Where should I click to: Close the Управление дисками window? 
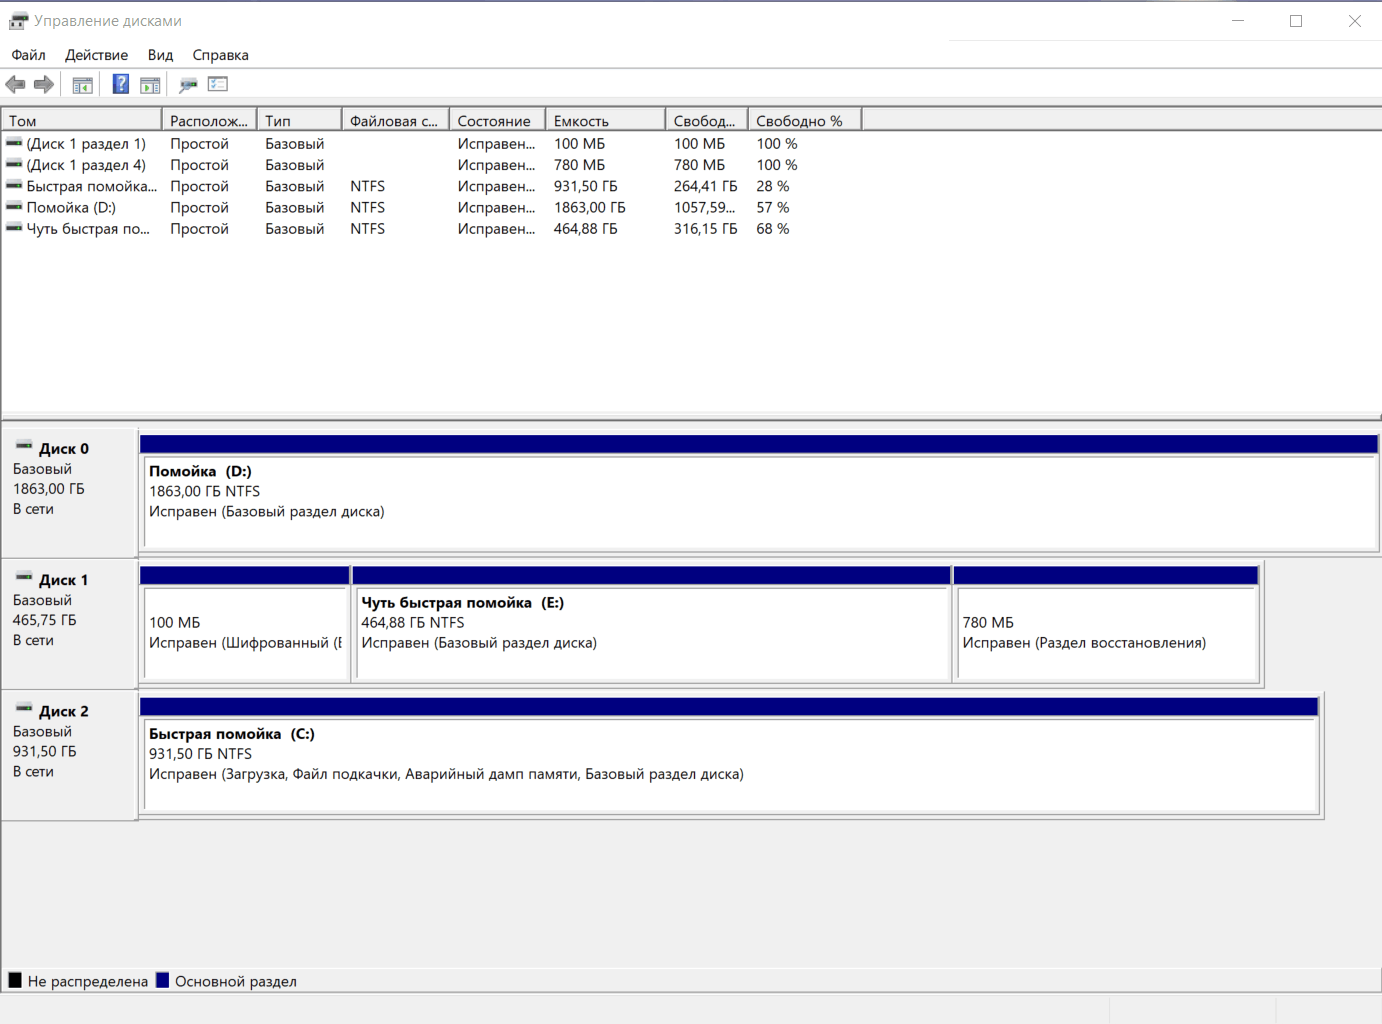click(1354, 20)
